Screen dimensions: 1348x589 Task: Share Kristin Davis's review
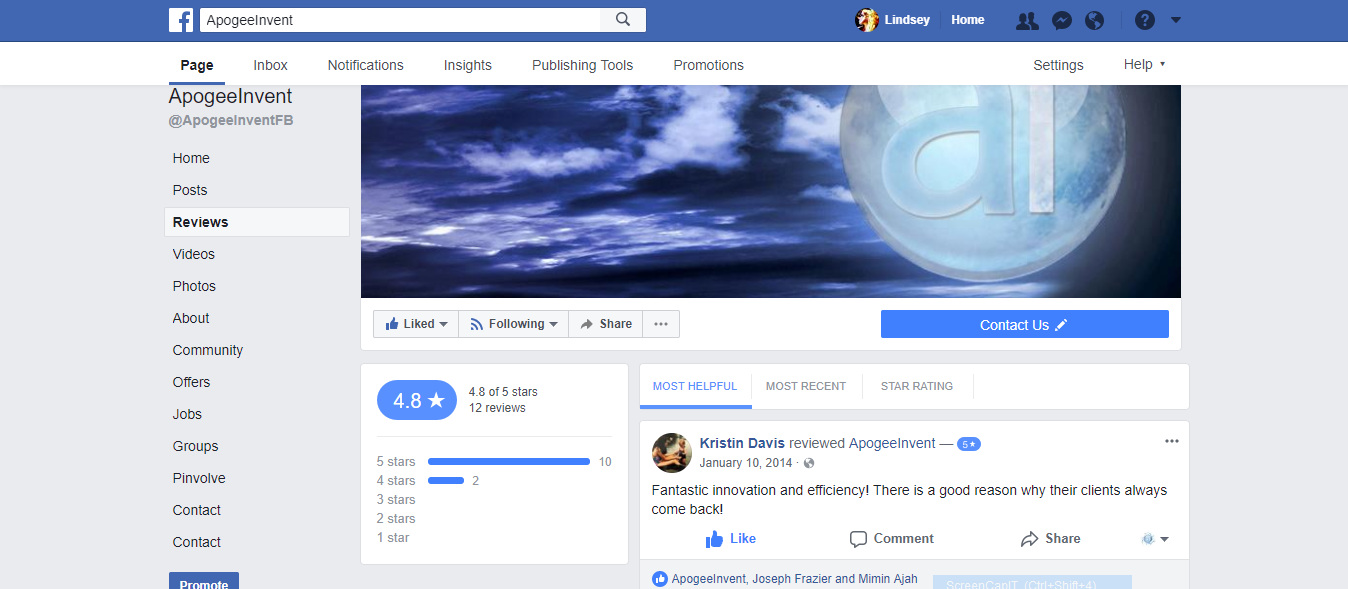point(1050,539)
